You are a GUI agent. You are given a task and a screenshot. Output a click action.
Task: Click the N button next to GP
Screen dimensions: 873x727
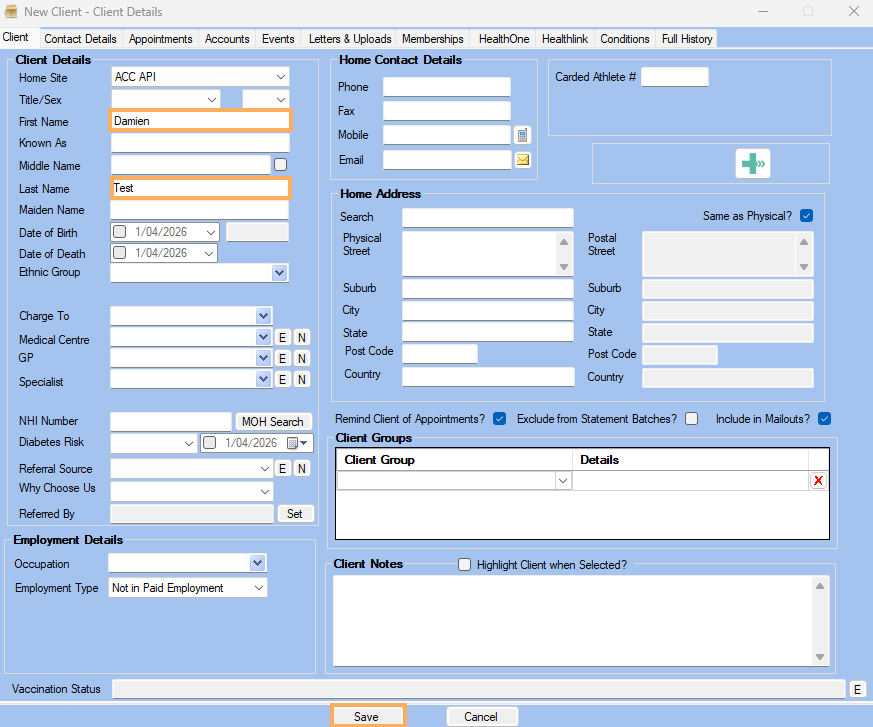301,358
